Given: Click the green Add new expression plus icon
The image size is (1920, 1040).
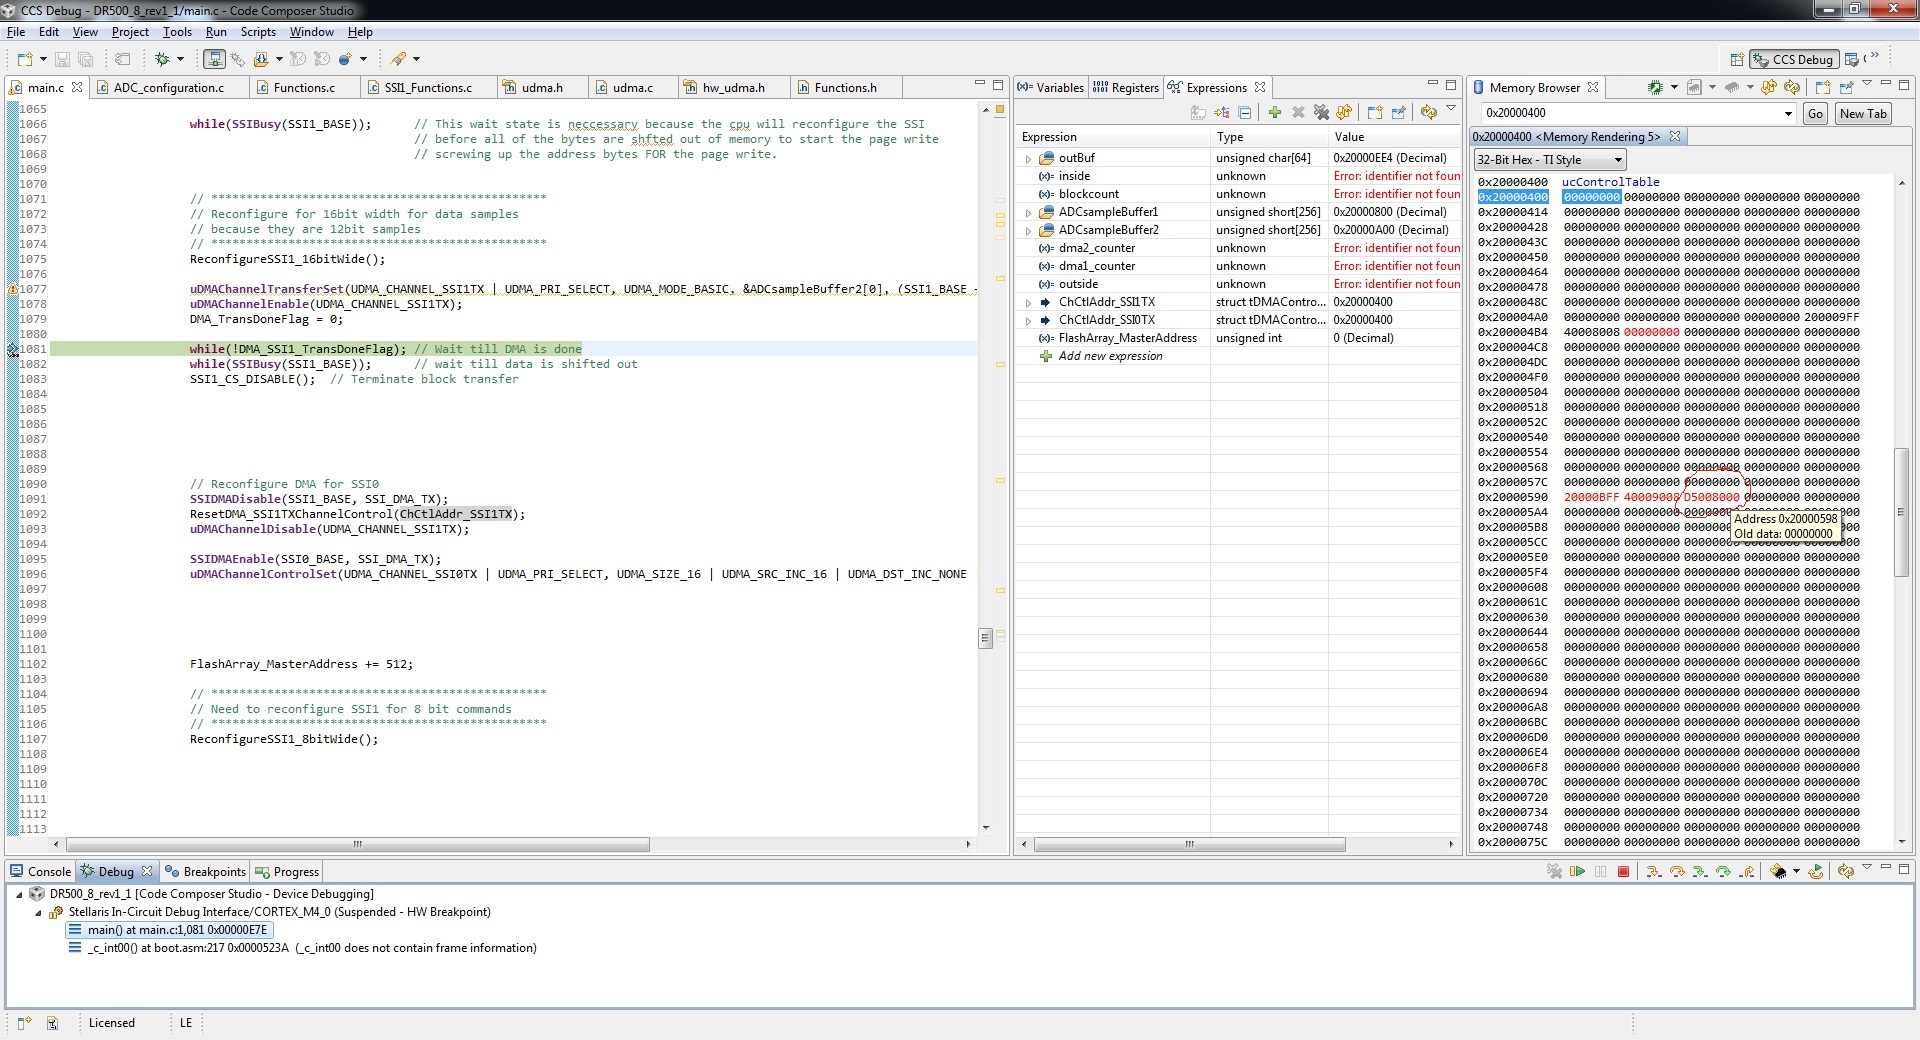Looking at the screenshot, I should [1275, 113].
